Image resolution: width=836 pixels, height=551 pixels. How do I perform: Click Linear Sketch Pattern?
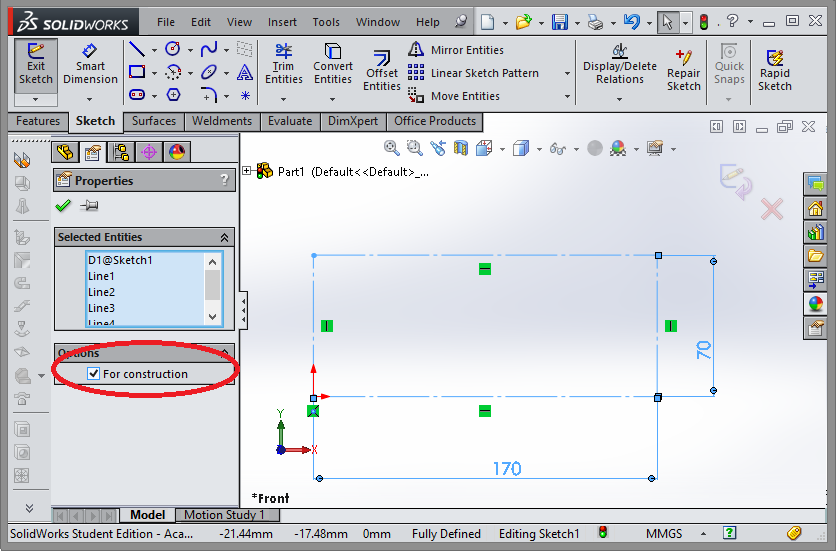tap(473, 73)
